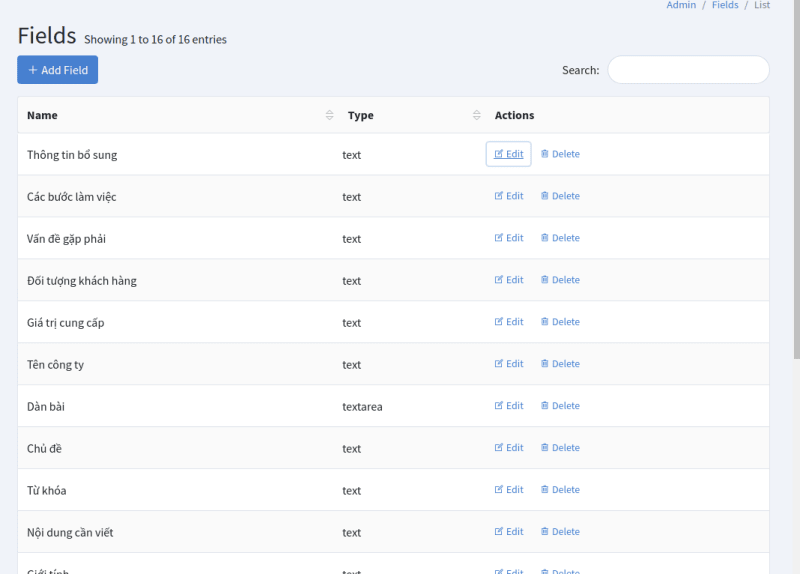This screenshot has width=800, height=574.
Task: Edit the Chủ đề field
Action: point(509,447)
